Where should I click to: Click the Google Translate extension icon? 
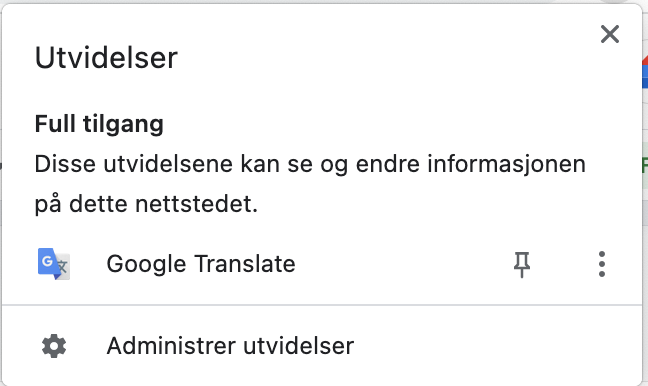pos(54,264)
